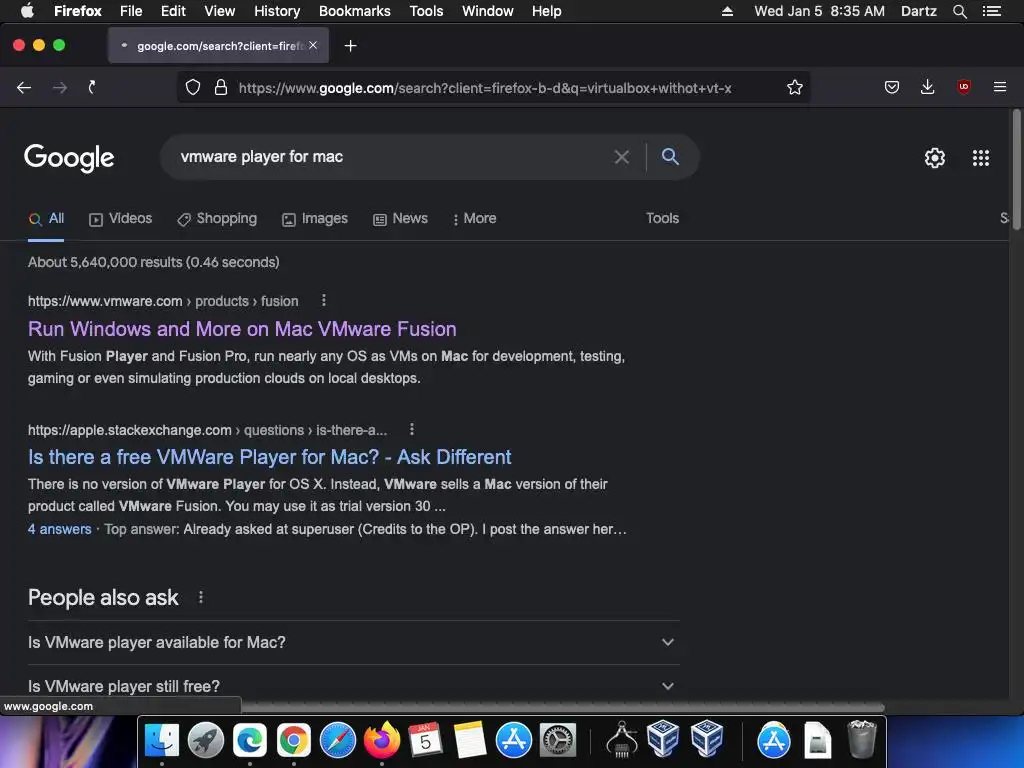Open Google Chrome from the Dock

point(294,741)
